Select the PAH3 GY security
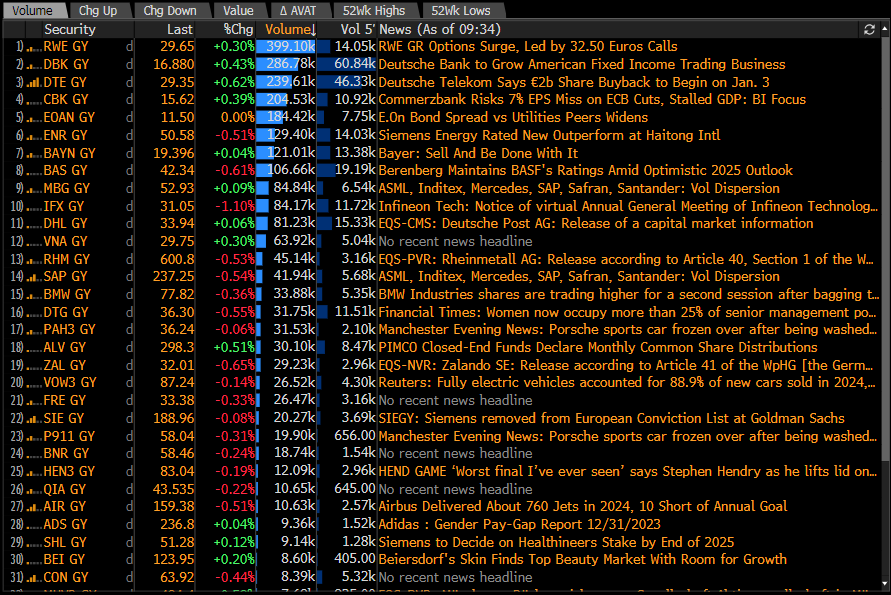Viewport: 891px width, 595px height. (x=69, y=330)
